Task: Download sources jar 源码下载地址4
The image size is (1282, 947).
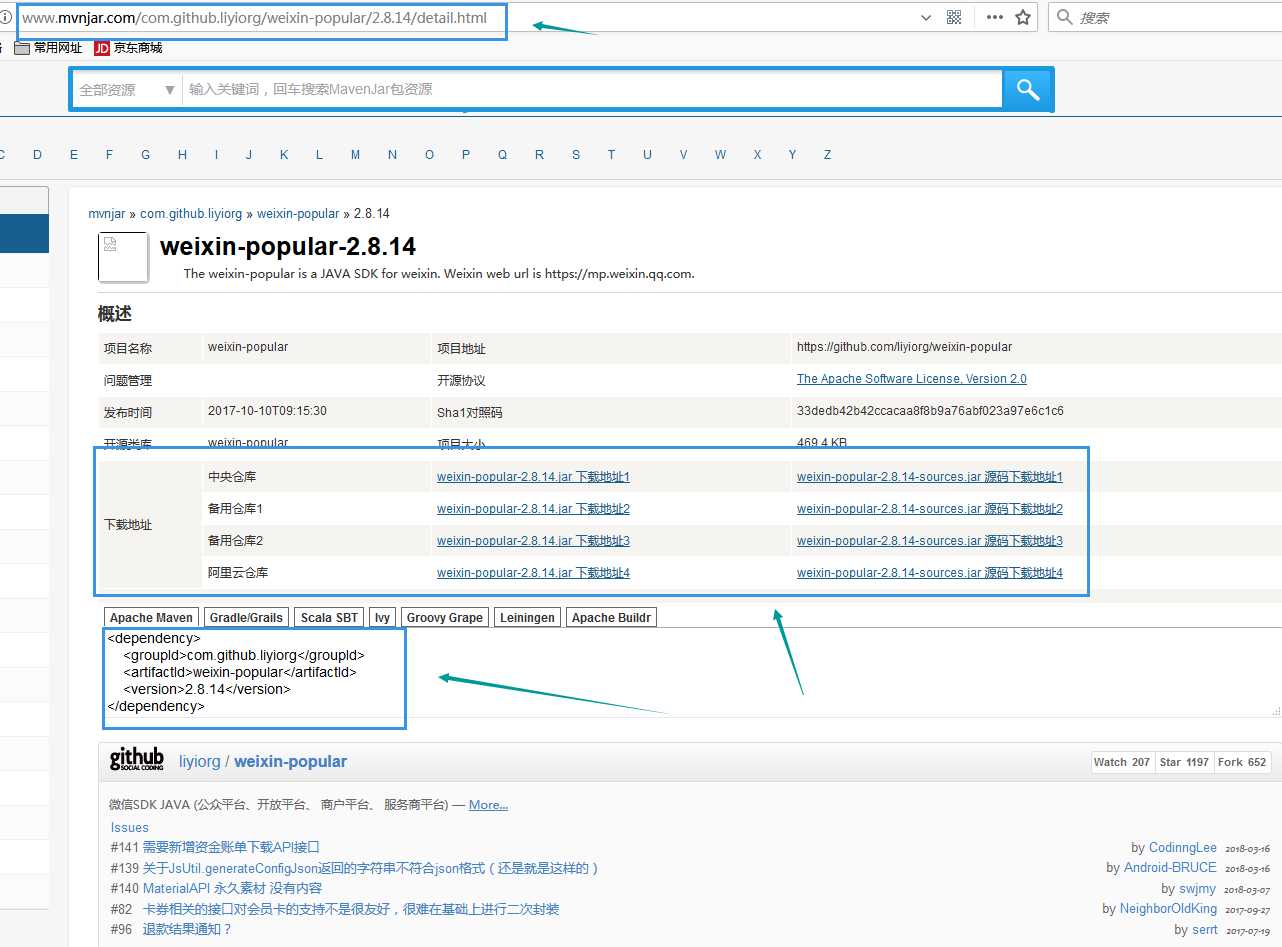Action: 930,573
